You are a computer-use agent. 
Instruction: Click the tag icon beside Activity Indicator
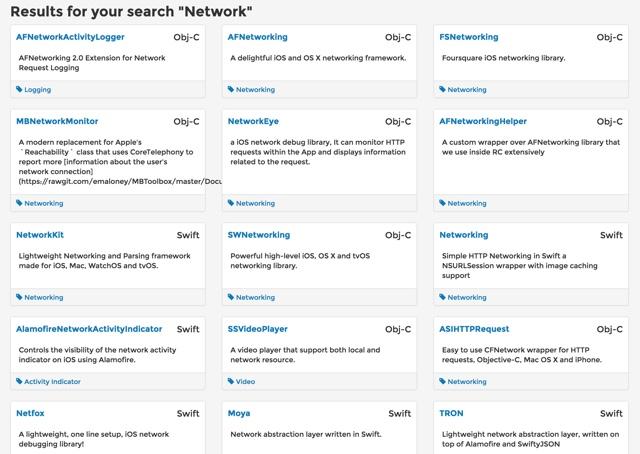[x=19, y=381]
